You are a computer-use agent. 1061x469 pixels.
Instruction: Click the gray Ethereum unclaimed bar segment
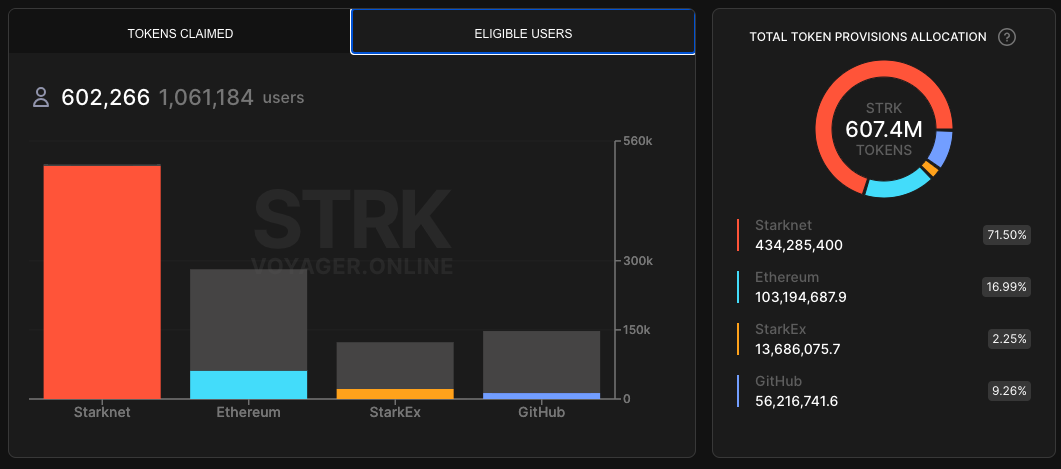[x=248, y=320]
